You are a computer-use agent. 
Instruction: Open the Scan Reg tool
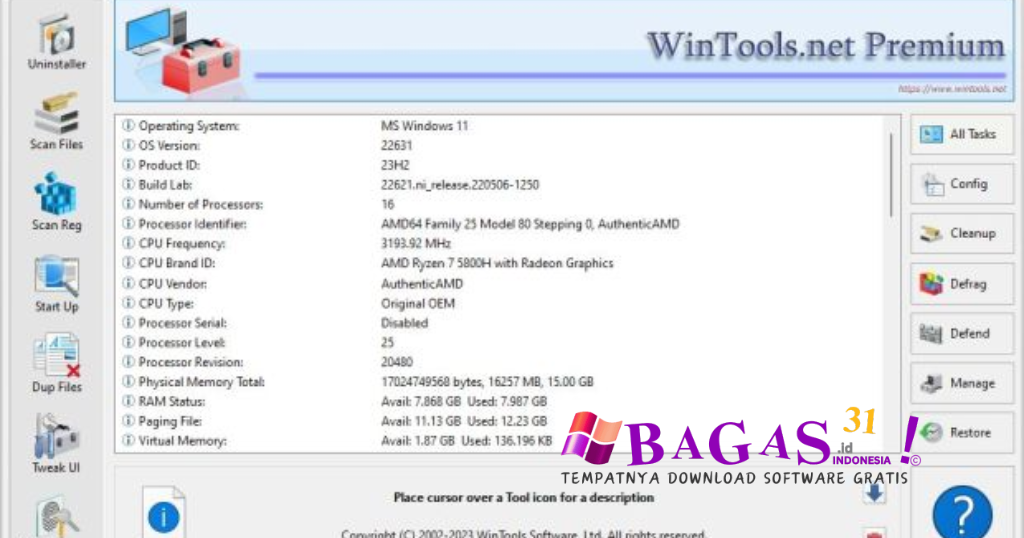pos(56,202)
